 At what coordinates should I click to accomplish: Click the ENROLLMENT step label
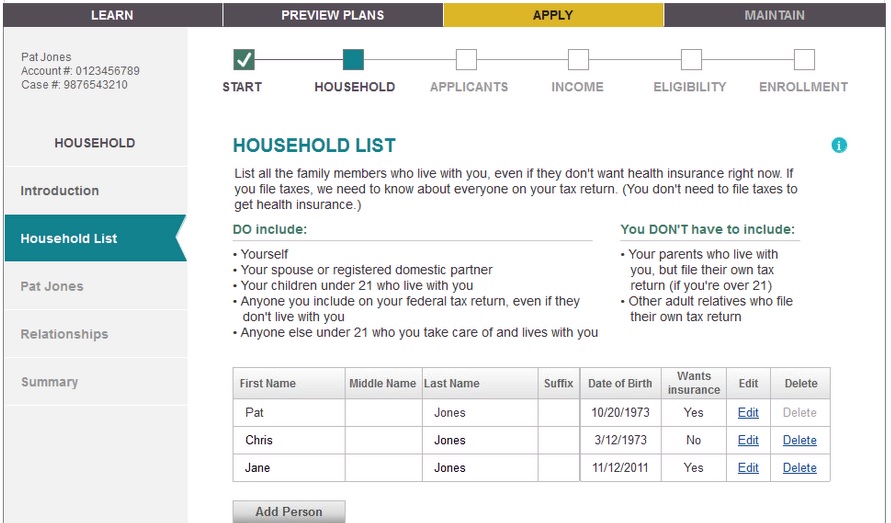point(803,87)
